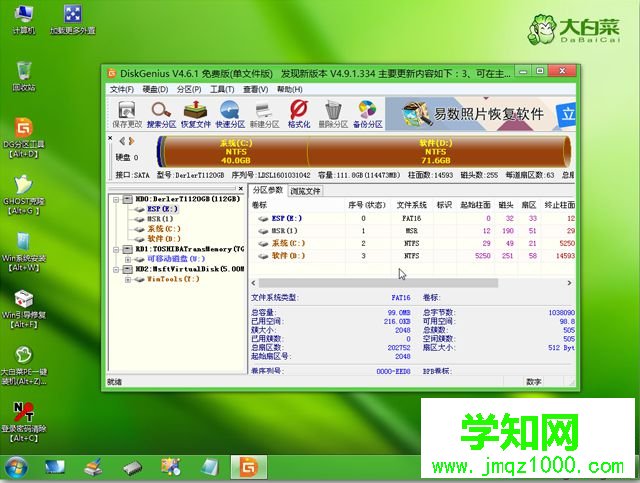640x483 pixels.
Task: Click the 新建分区 (New Partition) icon
Action: 265,113
